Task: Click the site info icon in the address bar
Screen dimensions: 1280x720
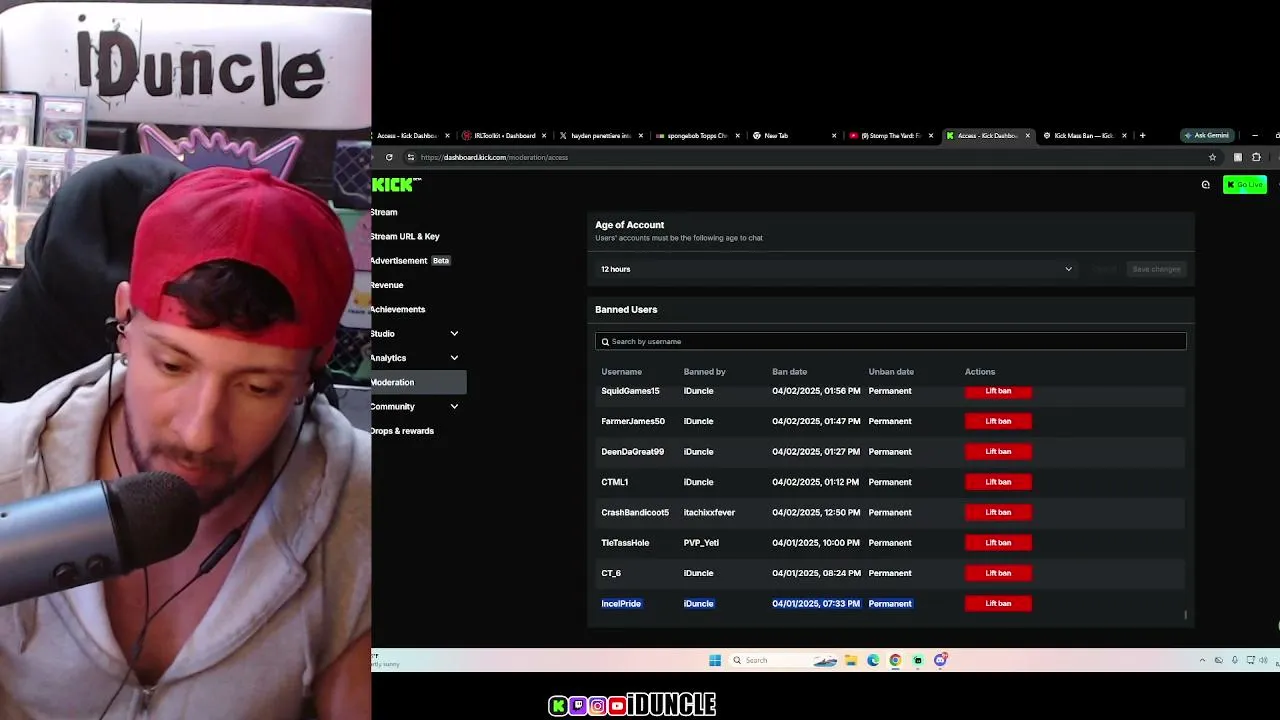Action: pos(410,157)
